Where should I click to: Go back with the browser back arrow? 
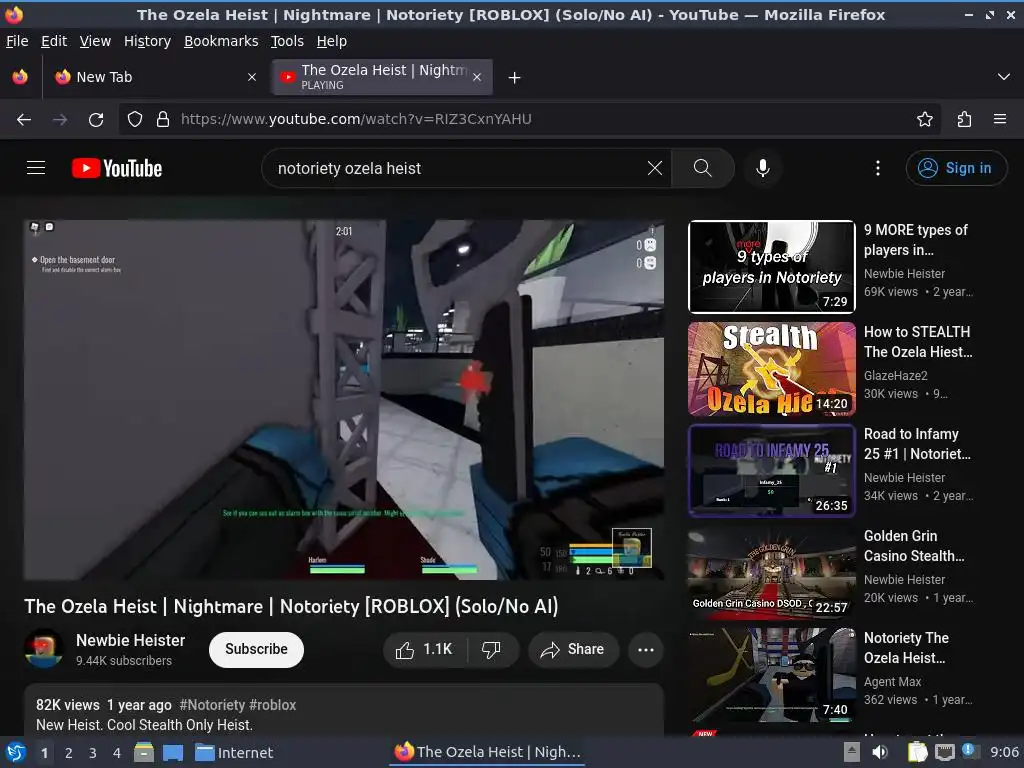[x=24, y=119]
